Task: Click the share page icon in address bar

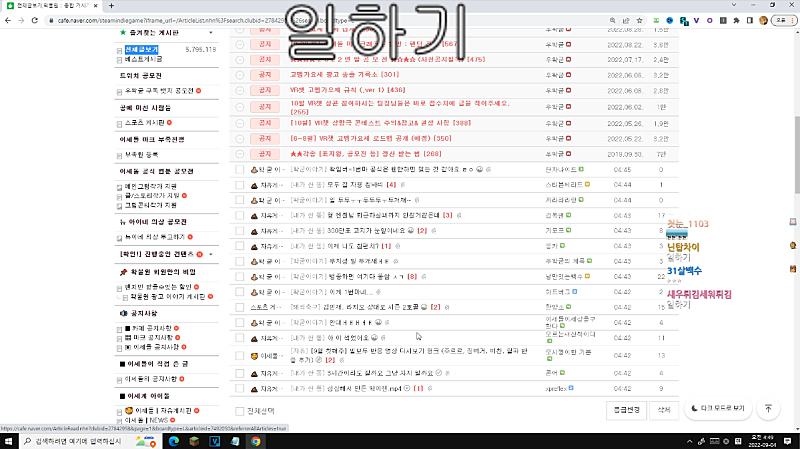Action: pos(626,20)
